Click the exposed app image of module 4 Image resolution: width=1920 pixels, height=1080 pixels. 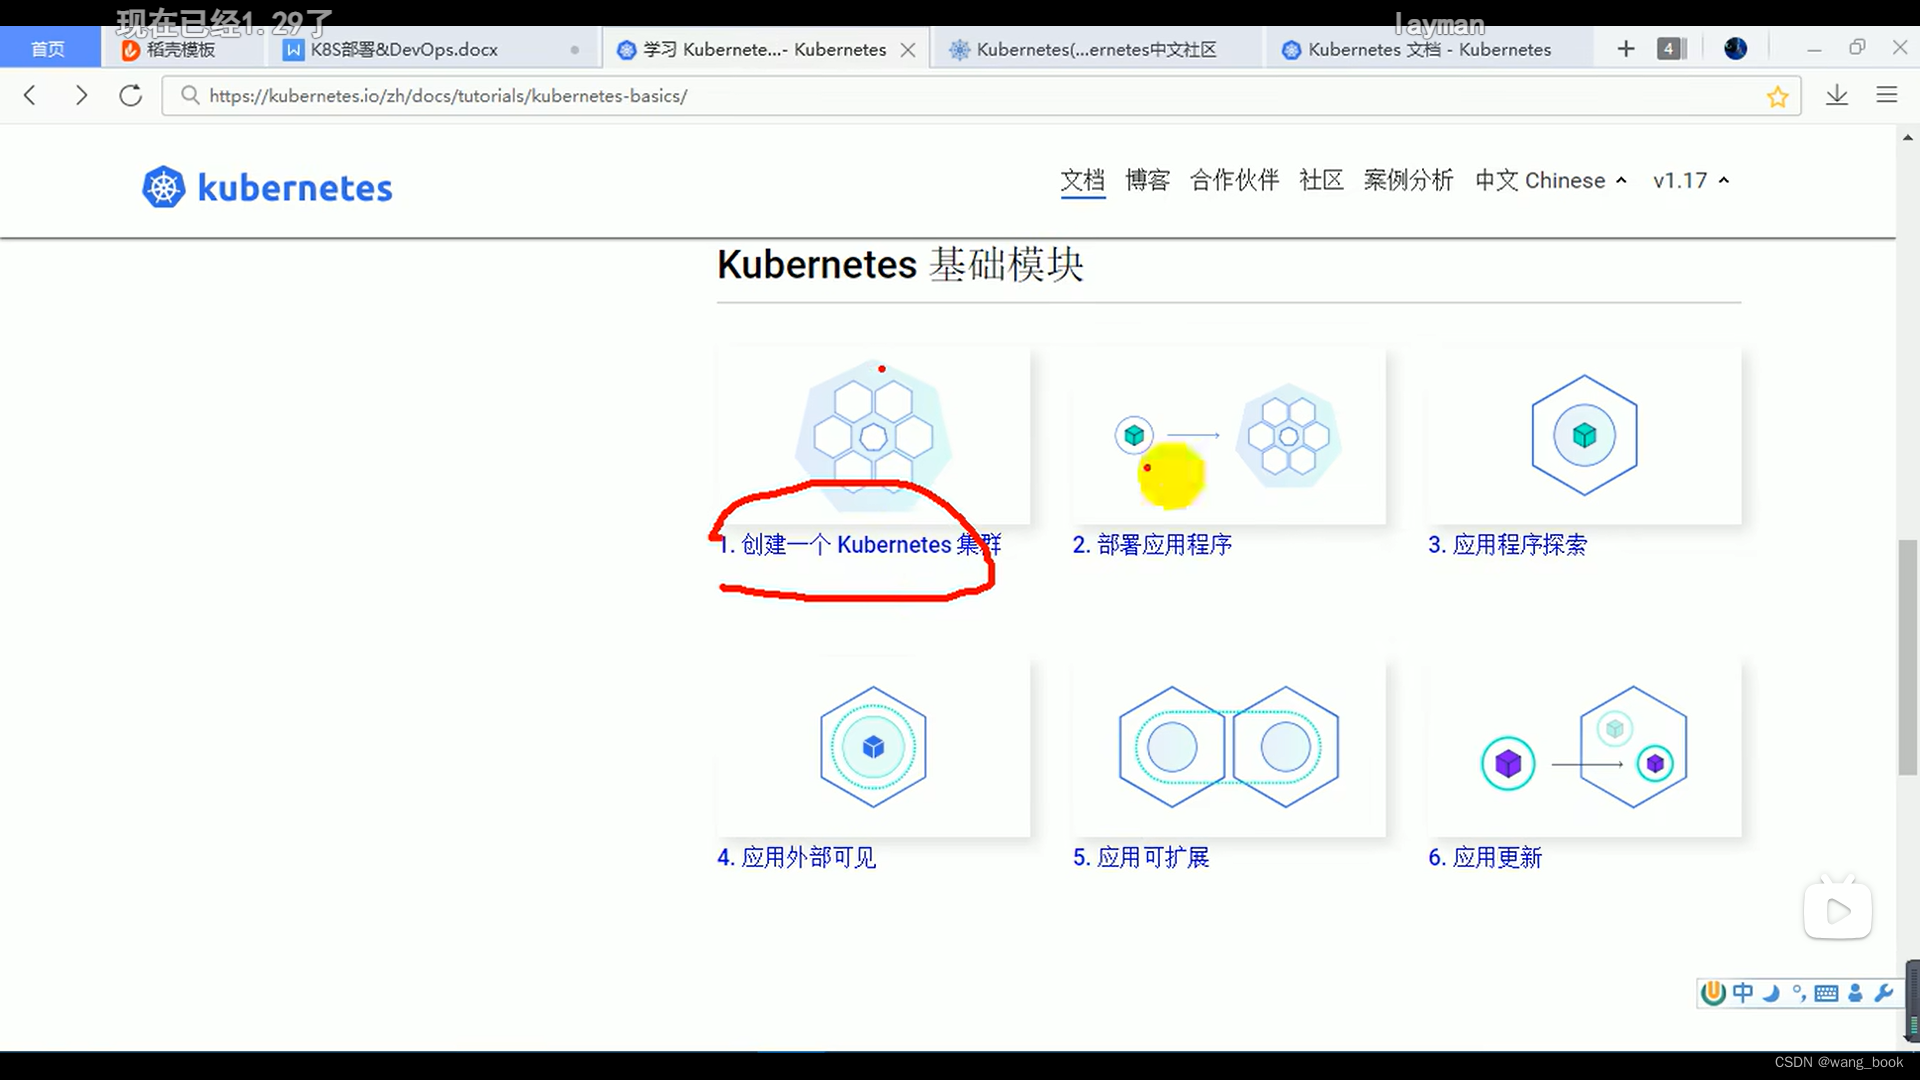click(873, 747)
